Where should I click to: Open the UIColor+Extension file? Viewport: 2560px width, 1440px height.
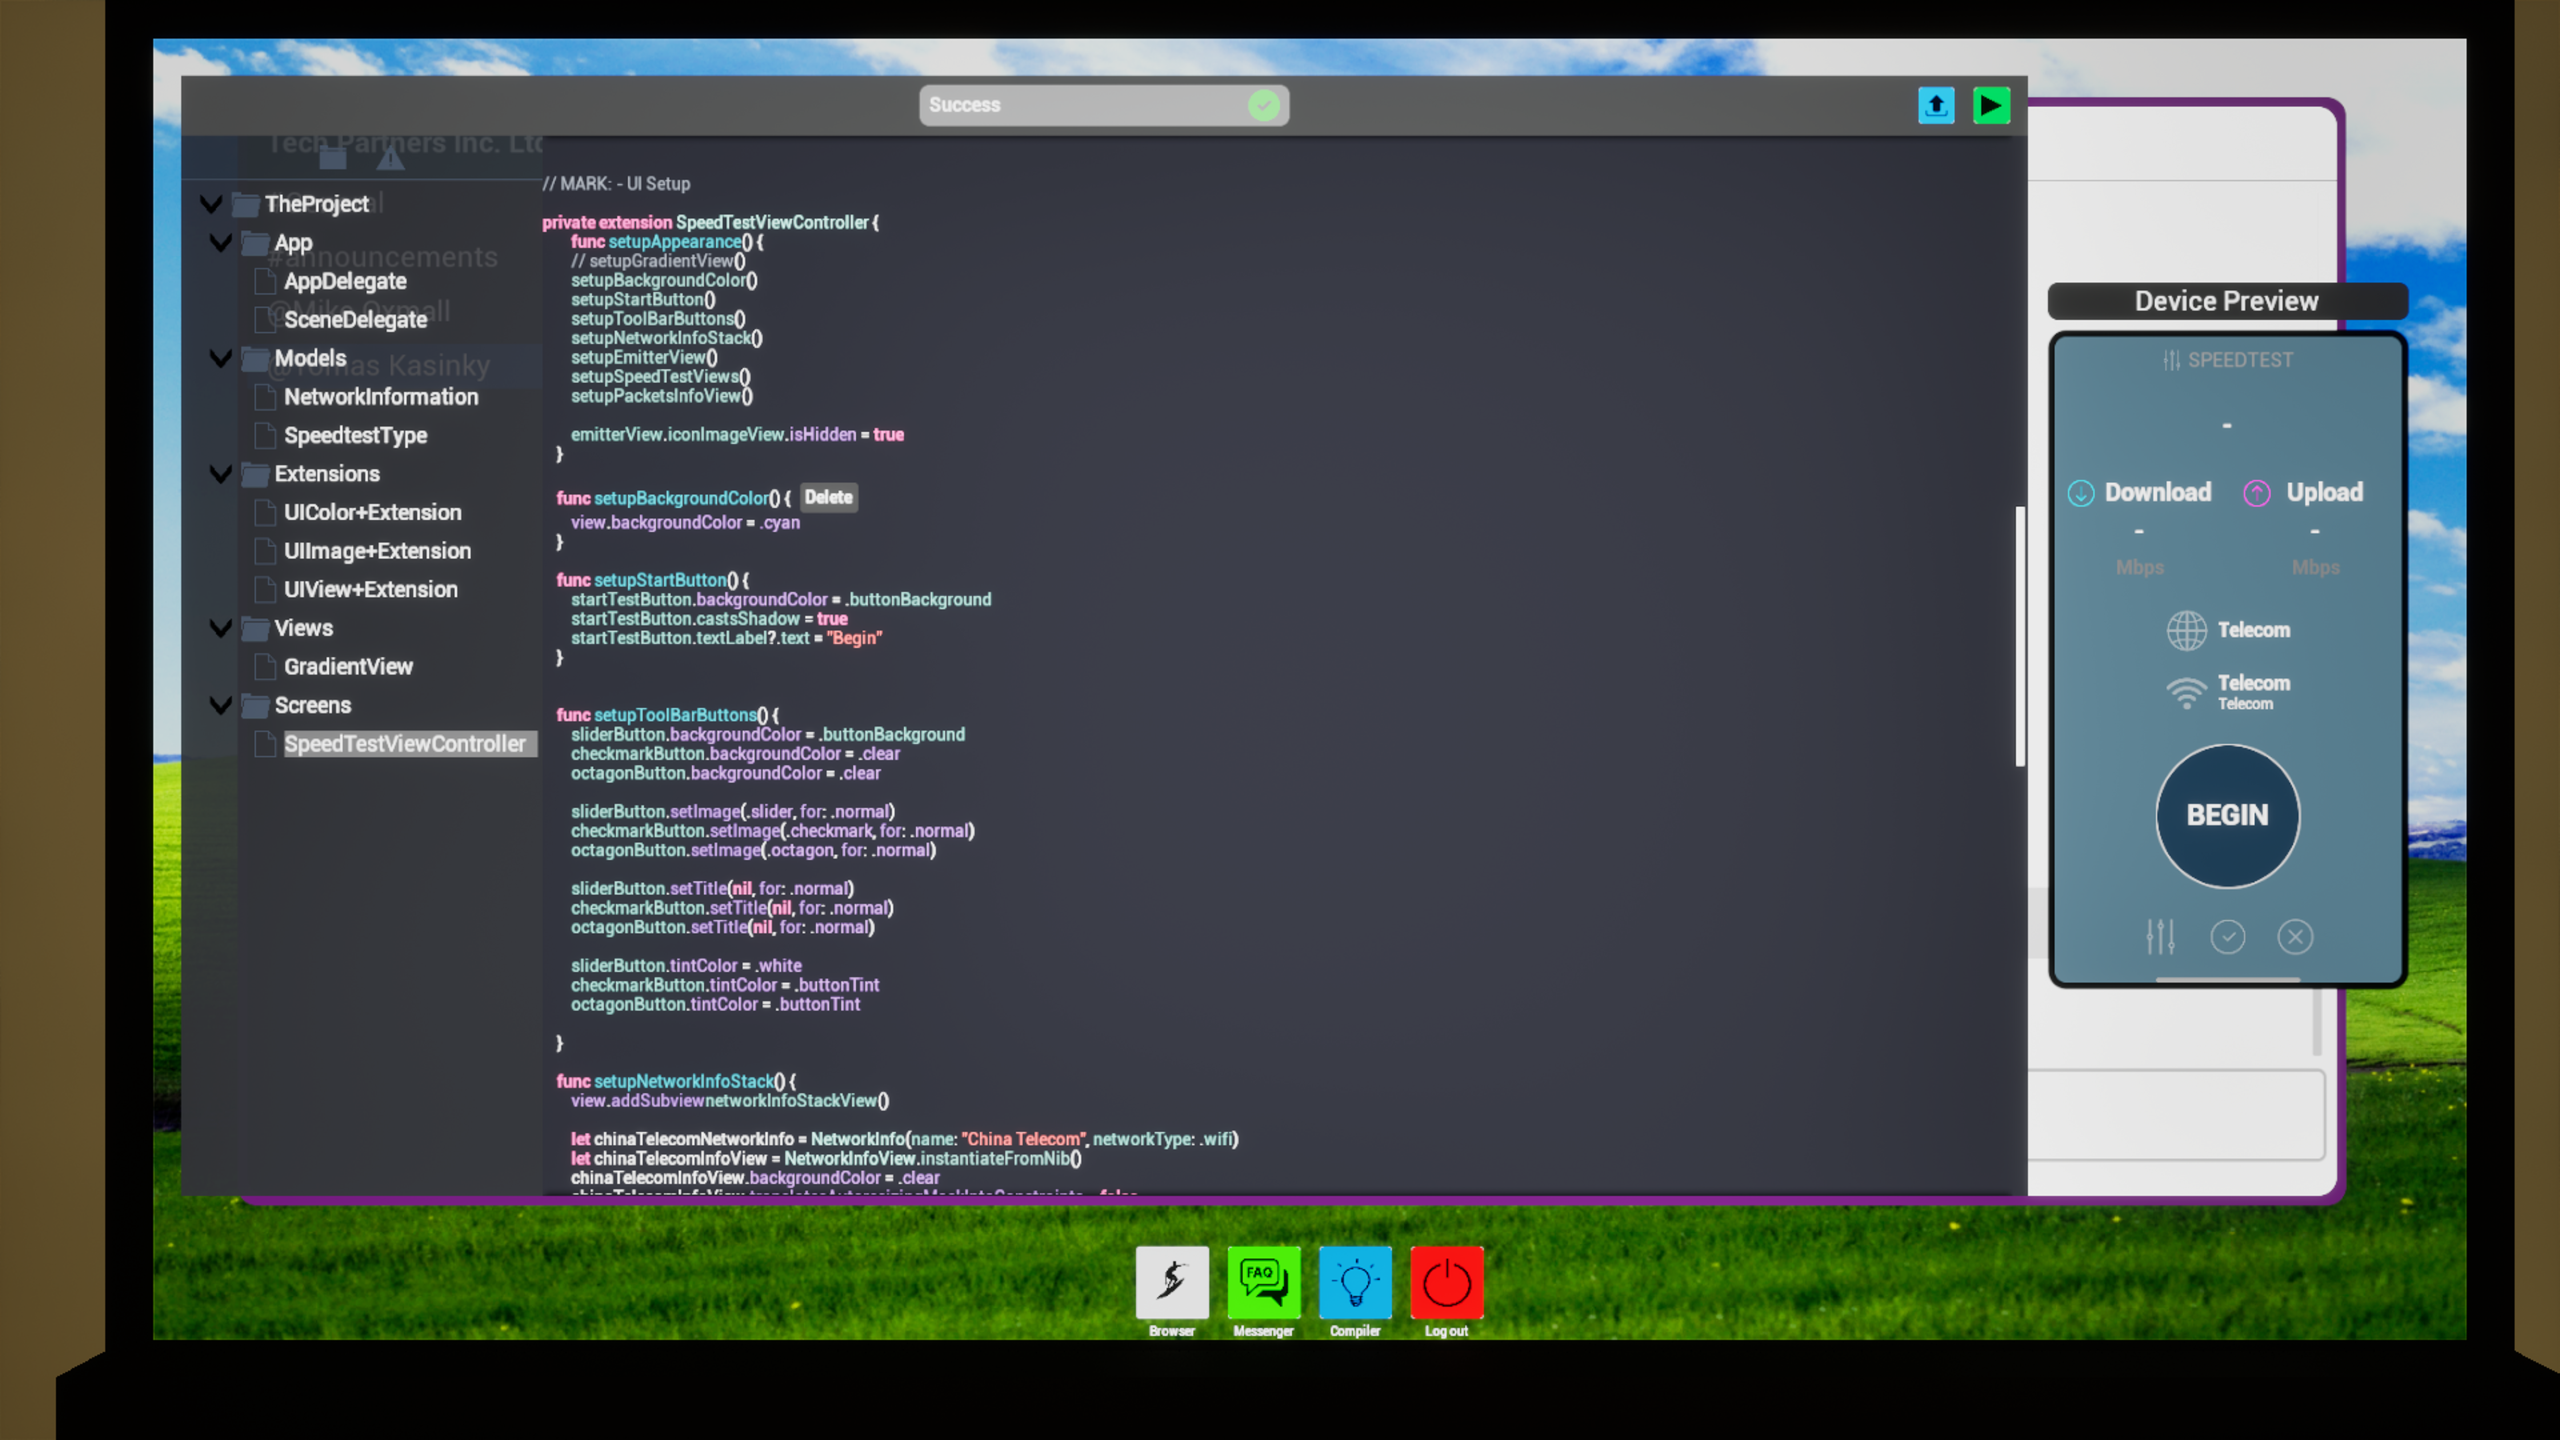point(373,513)
